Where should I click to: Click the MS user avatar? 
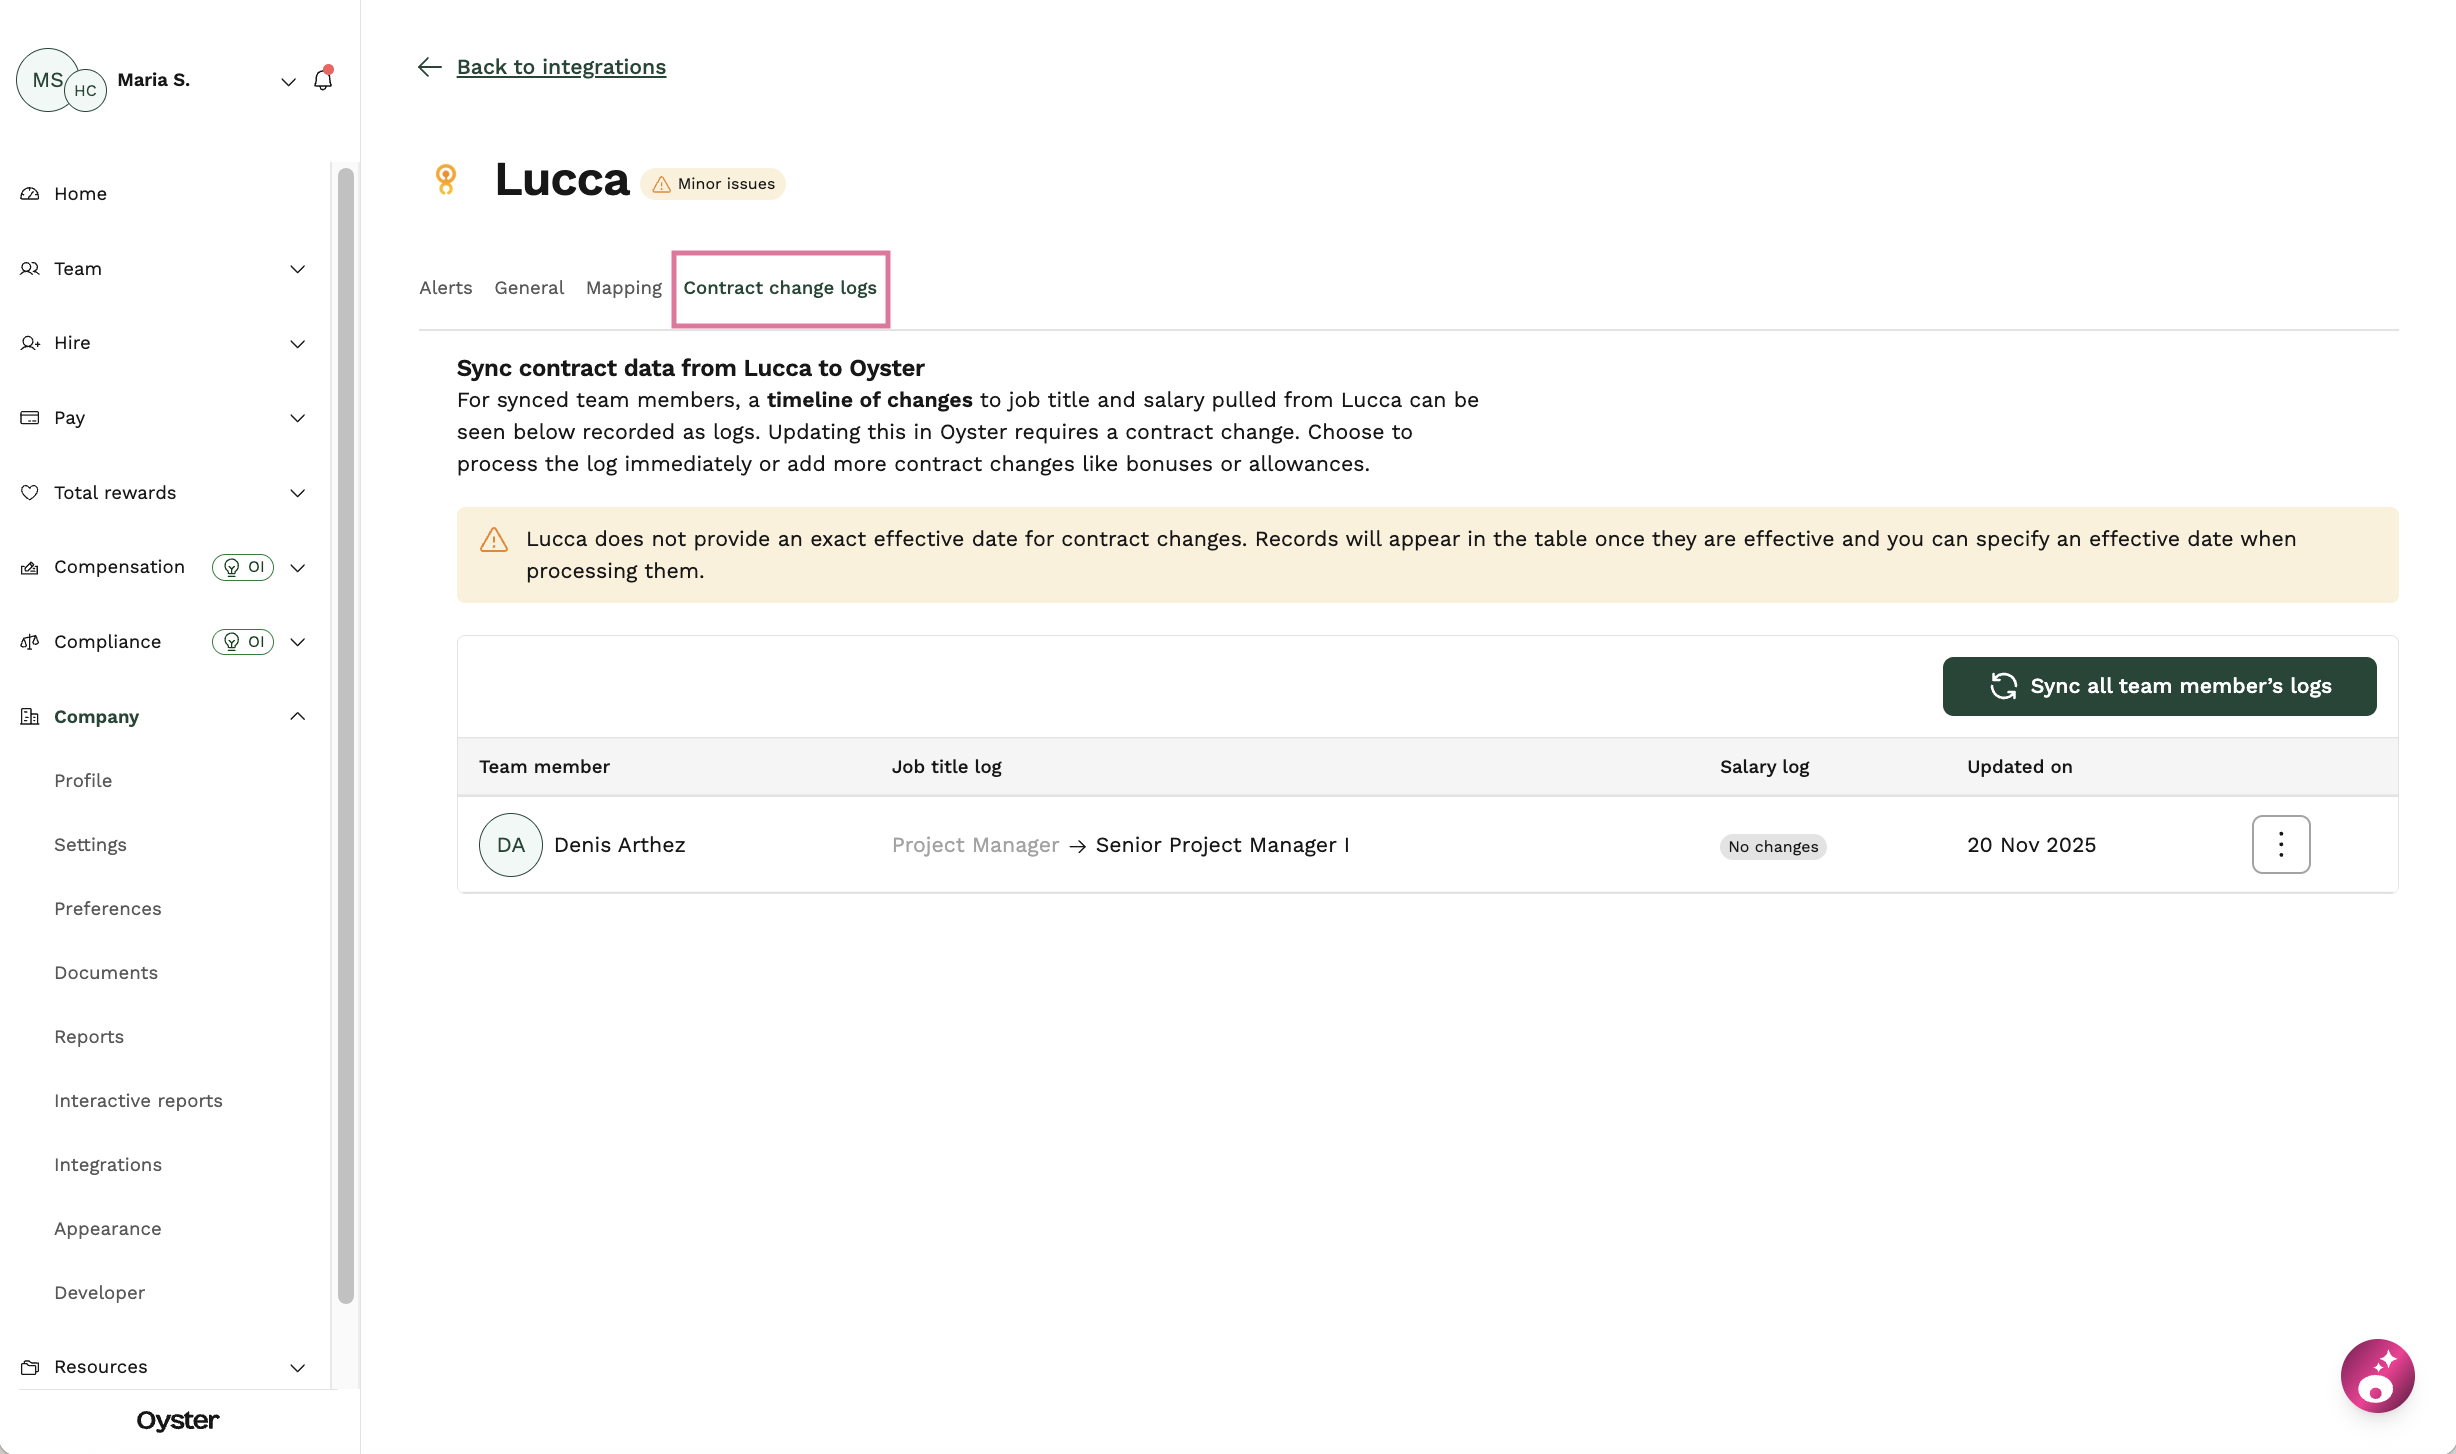(x=45, y=79)
